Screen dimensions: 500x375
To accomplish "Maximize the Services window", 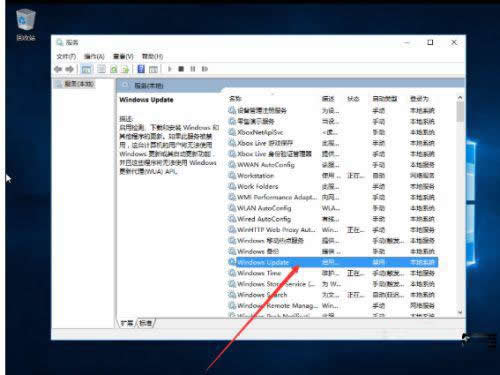I will (430, 42).
